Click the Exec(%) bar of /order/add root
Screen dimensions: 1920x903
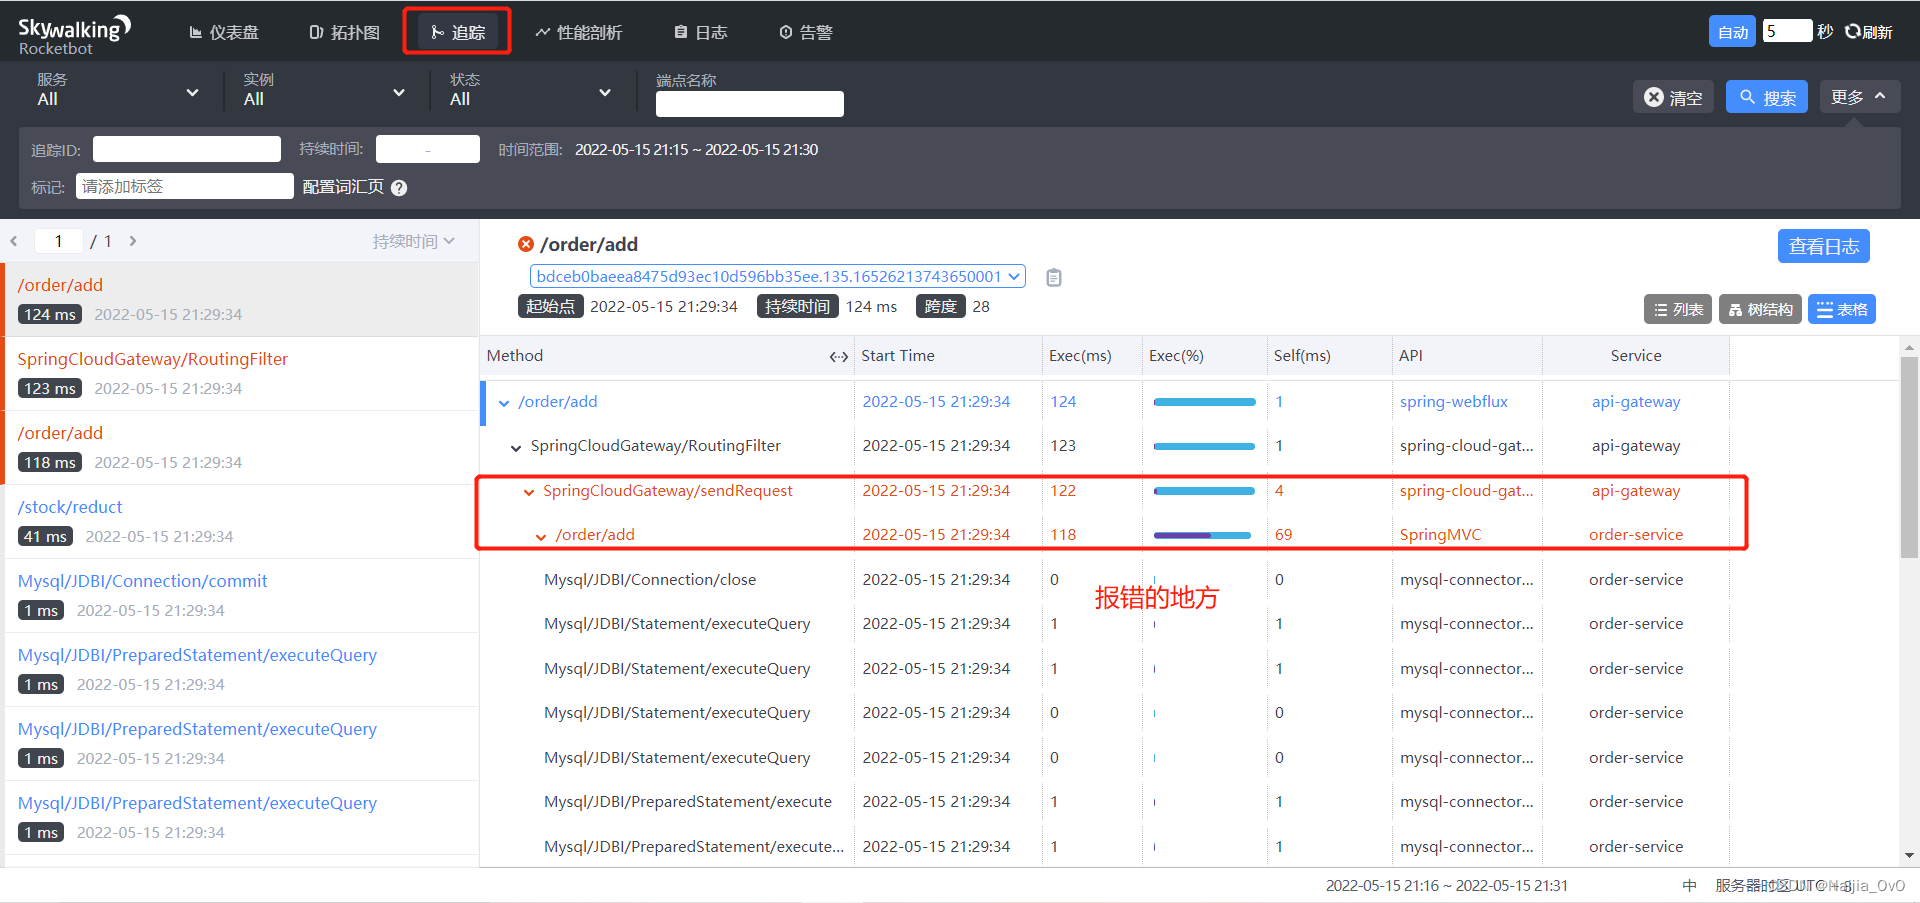1204,402
